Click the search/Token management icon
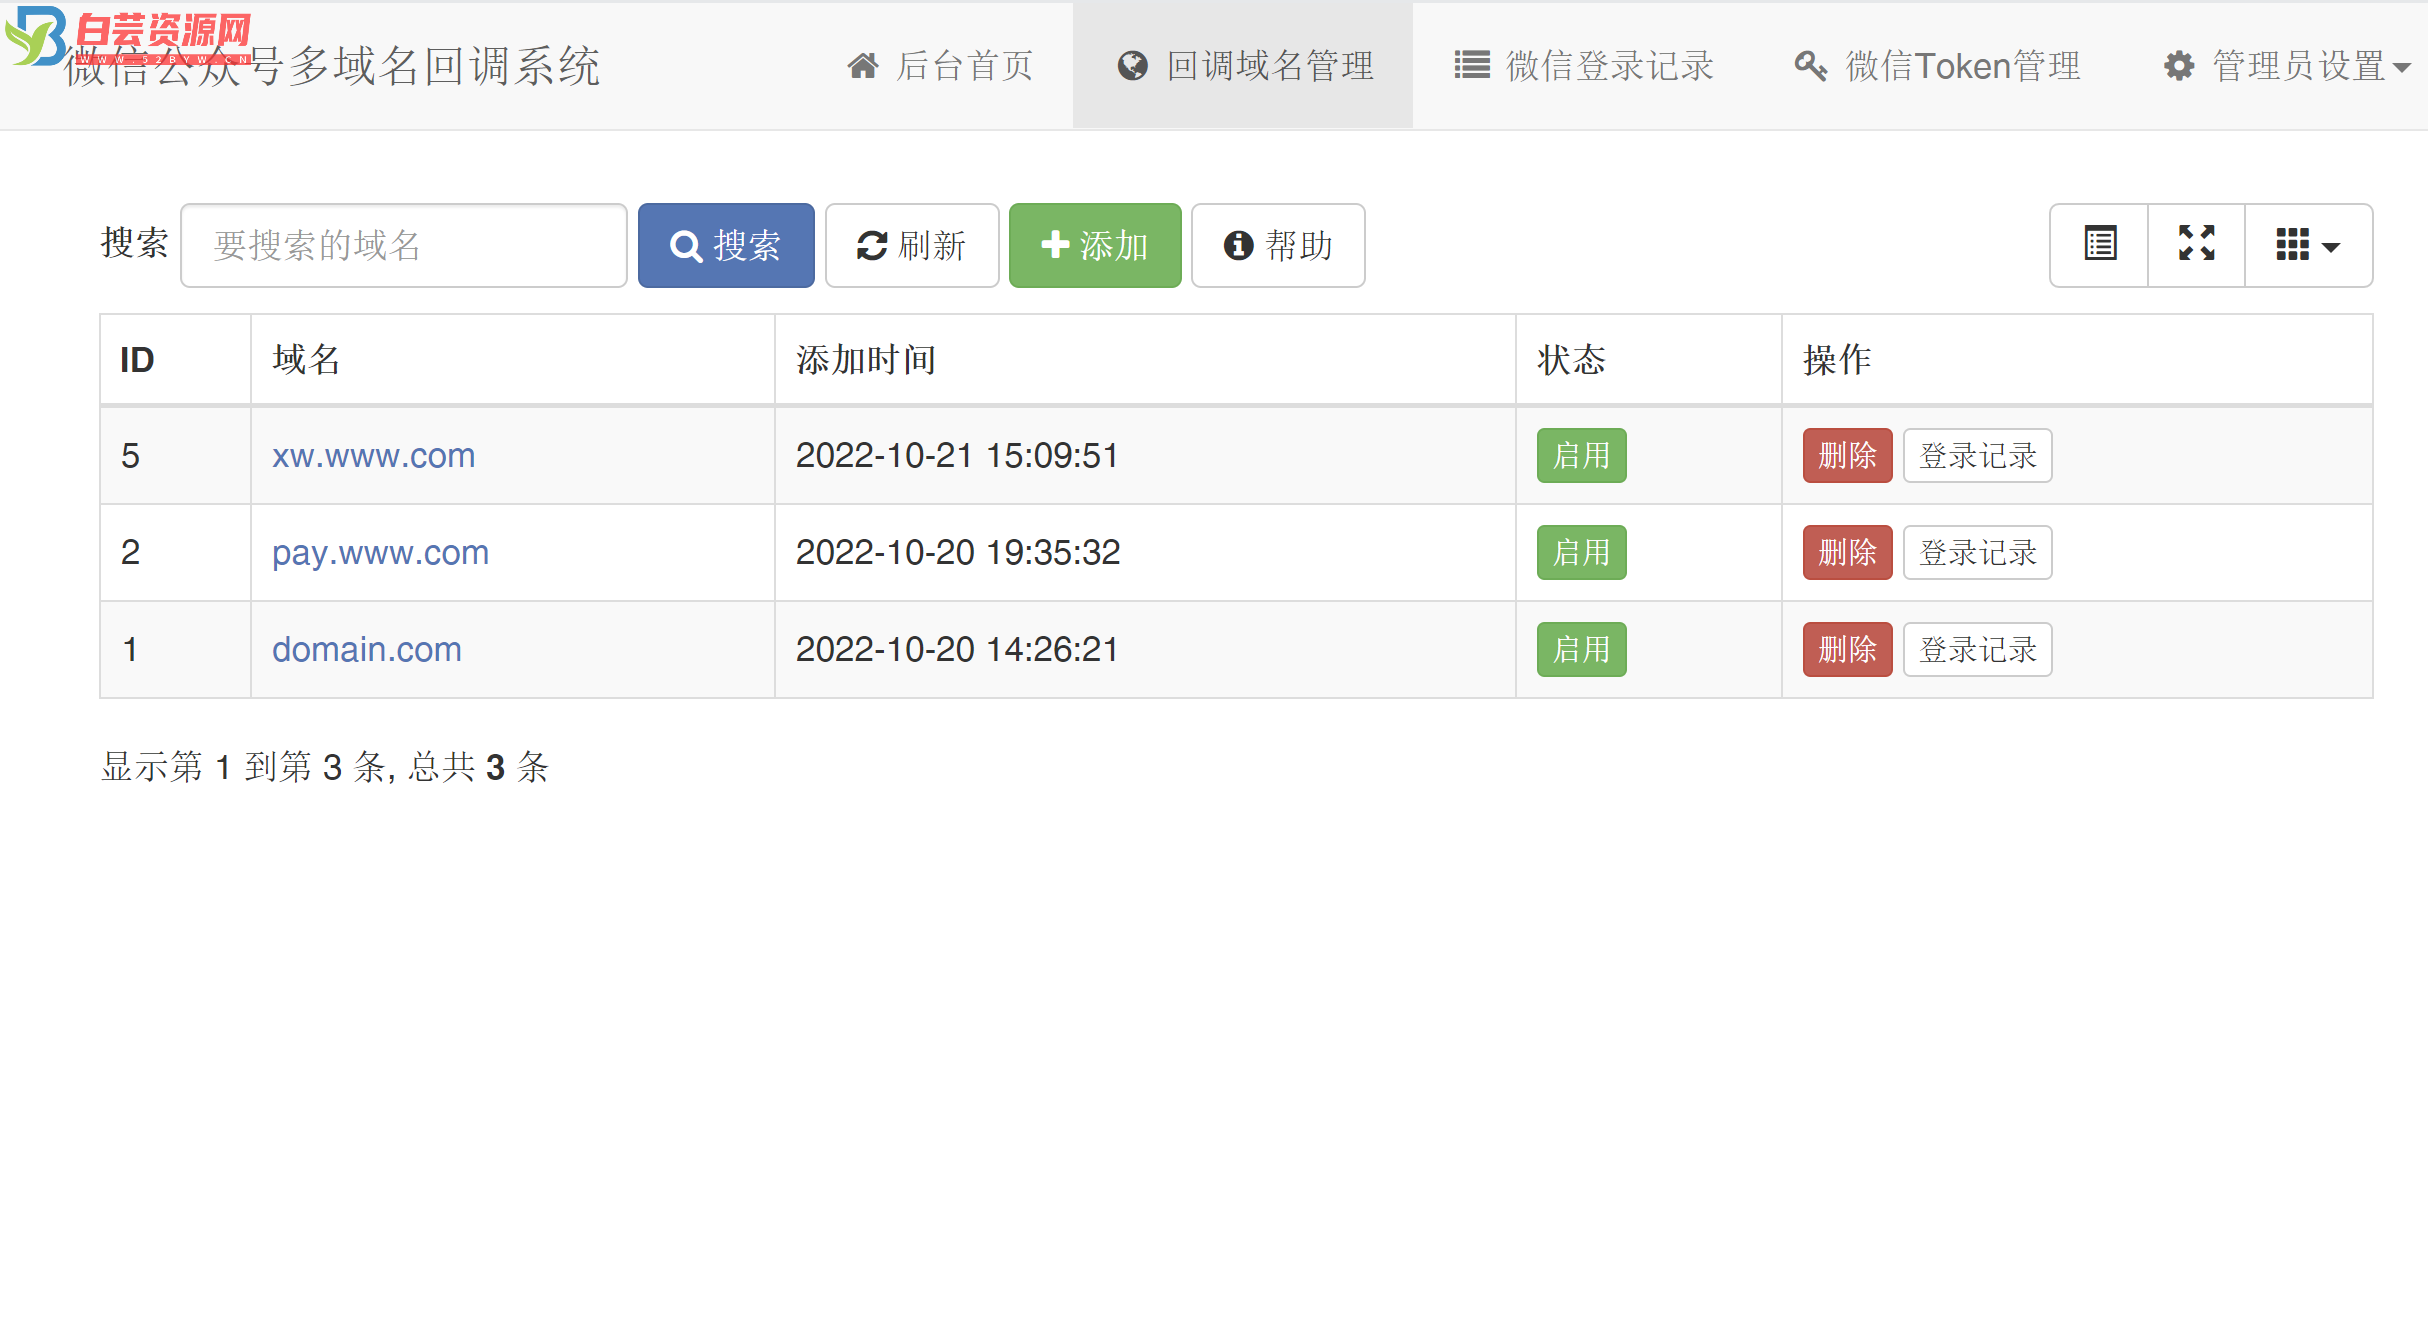The width and height of the screenshot is (2428, 1320). pos(1809,65)
